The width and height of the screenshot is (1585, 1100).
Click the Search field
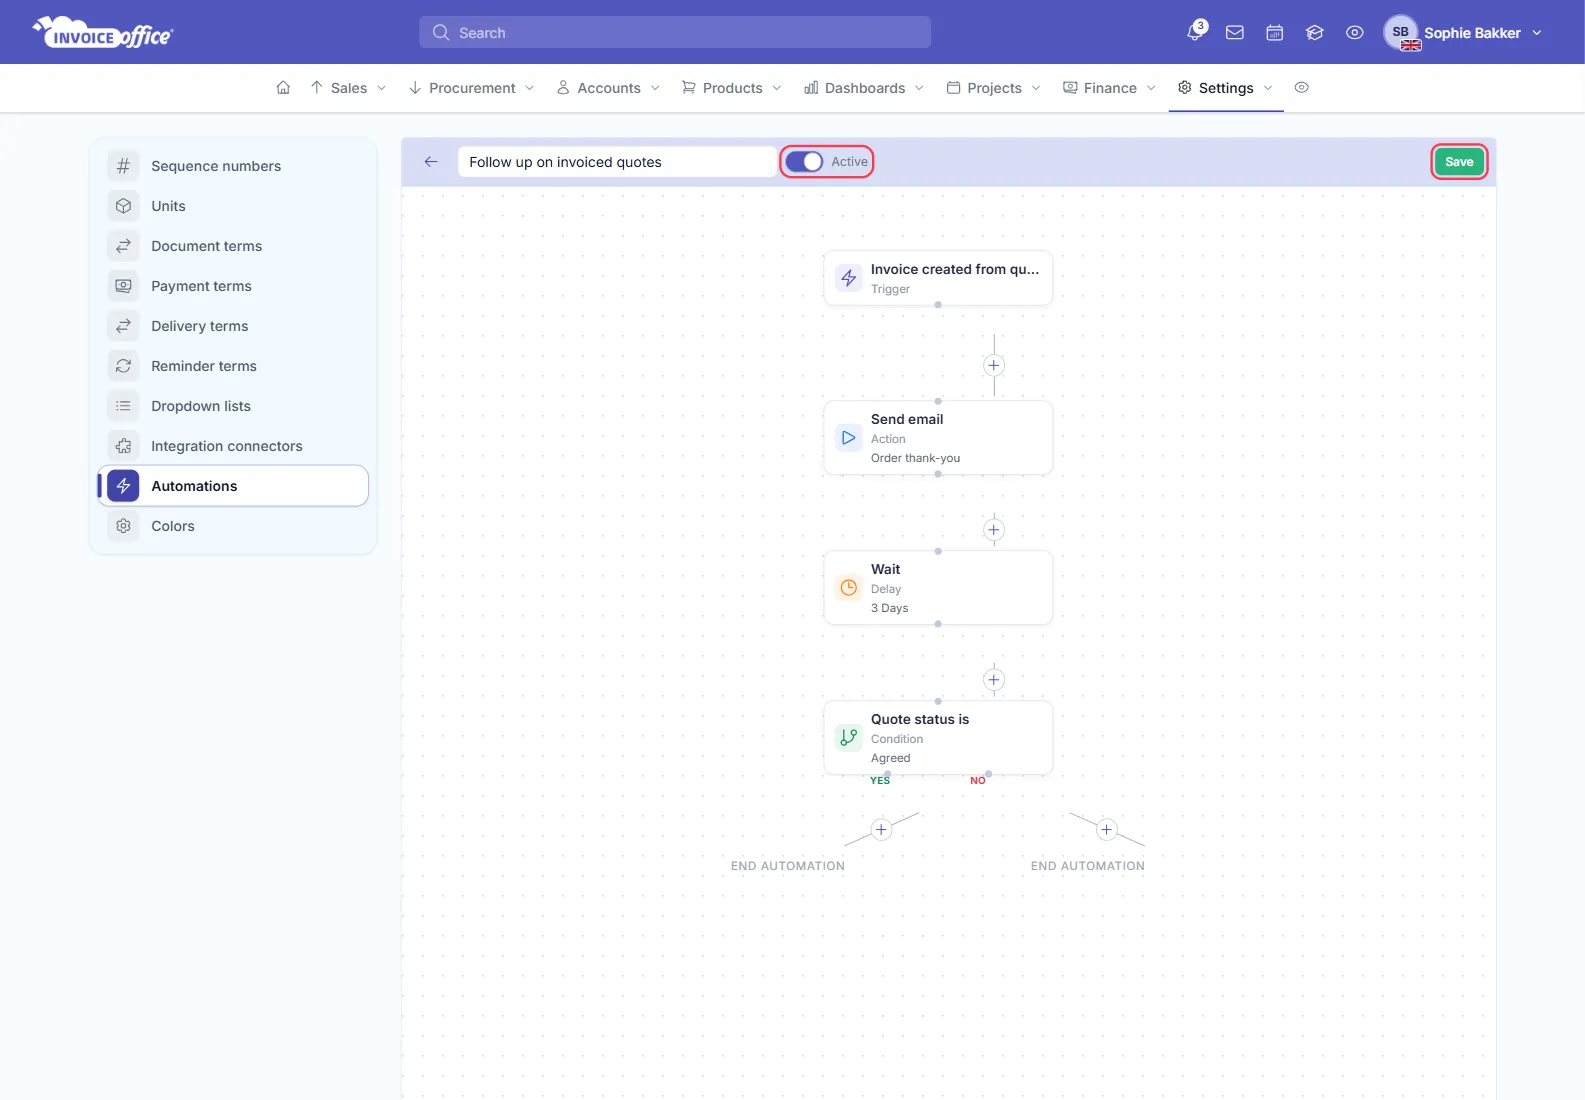(675, 32)
